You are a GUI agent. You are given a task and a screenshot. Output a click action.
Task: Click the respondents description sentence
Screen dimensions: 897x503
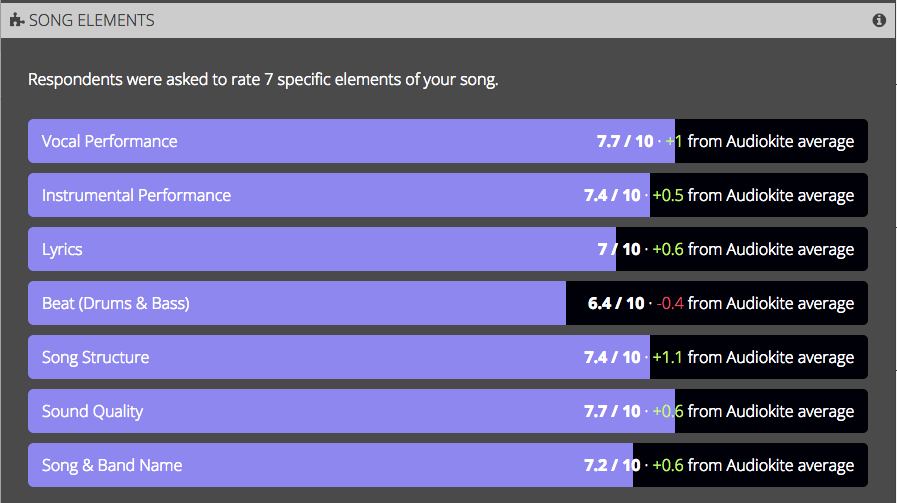pos(263,80)
